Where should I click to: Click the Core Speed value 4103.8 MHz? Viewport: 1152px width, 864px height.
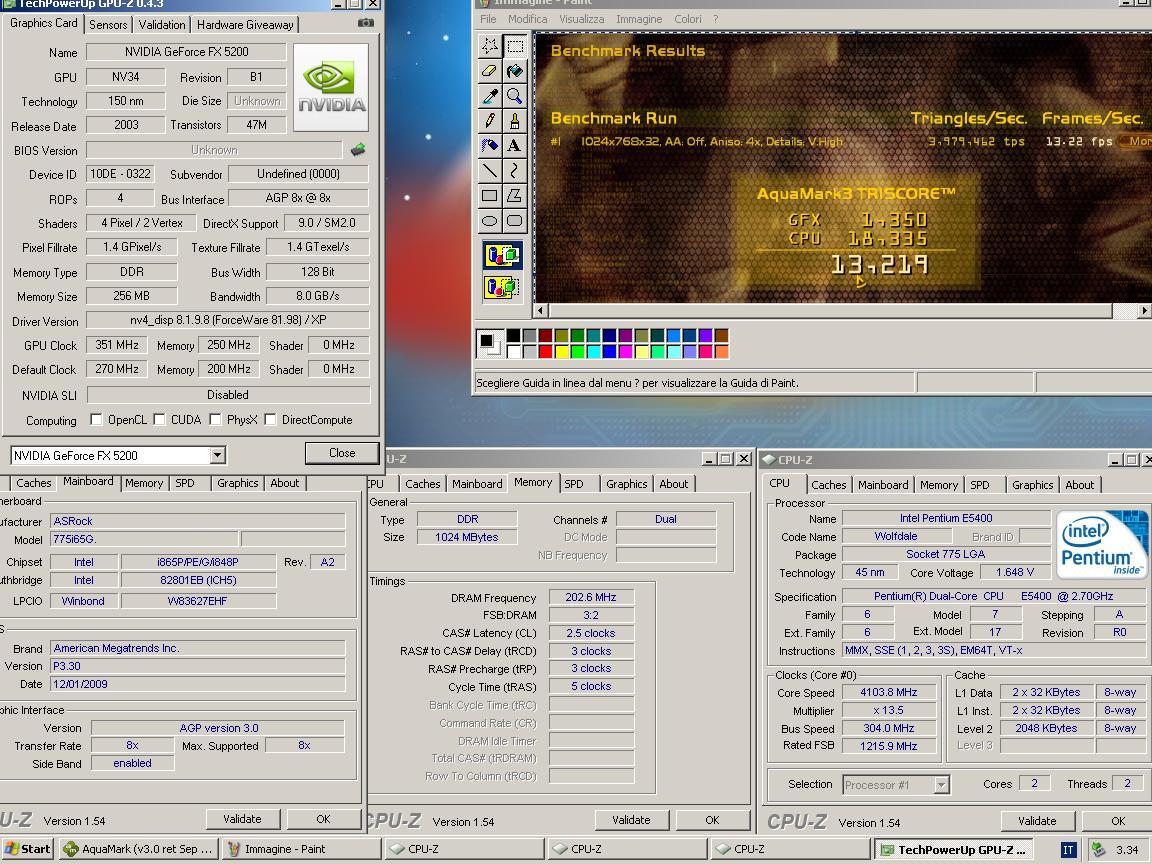[x=889, y=692]
